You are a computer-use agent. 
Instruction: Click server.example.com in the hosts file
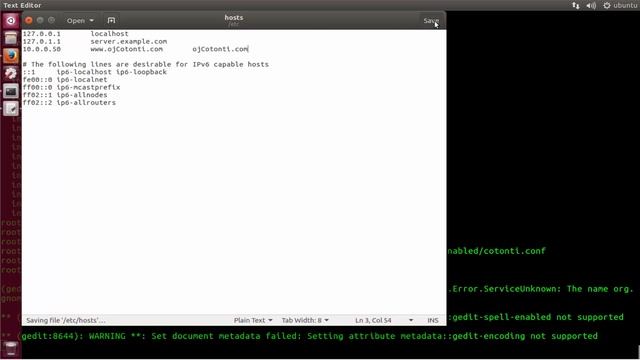coord(129,41)
